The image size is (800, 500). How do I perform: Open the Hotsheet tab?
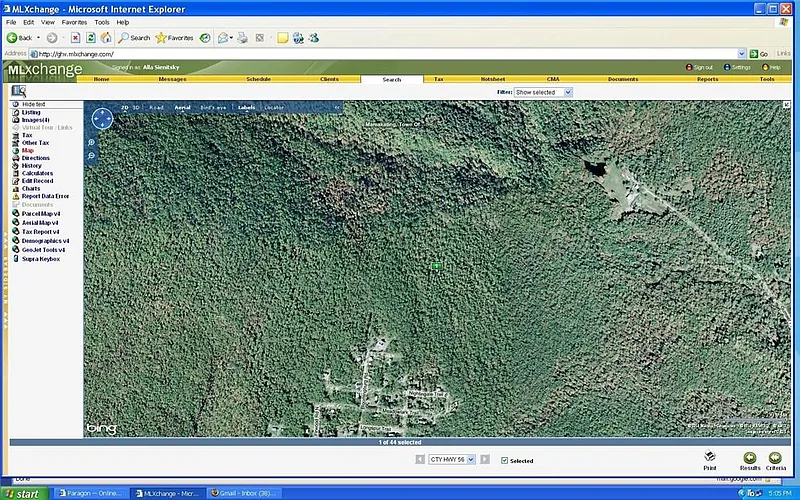click(x=492, y=79)
